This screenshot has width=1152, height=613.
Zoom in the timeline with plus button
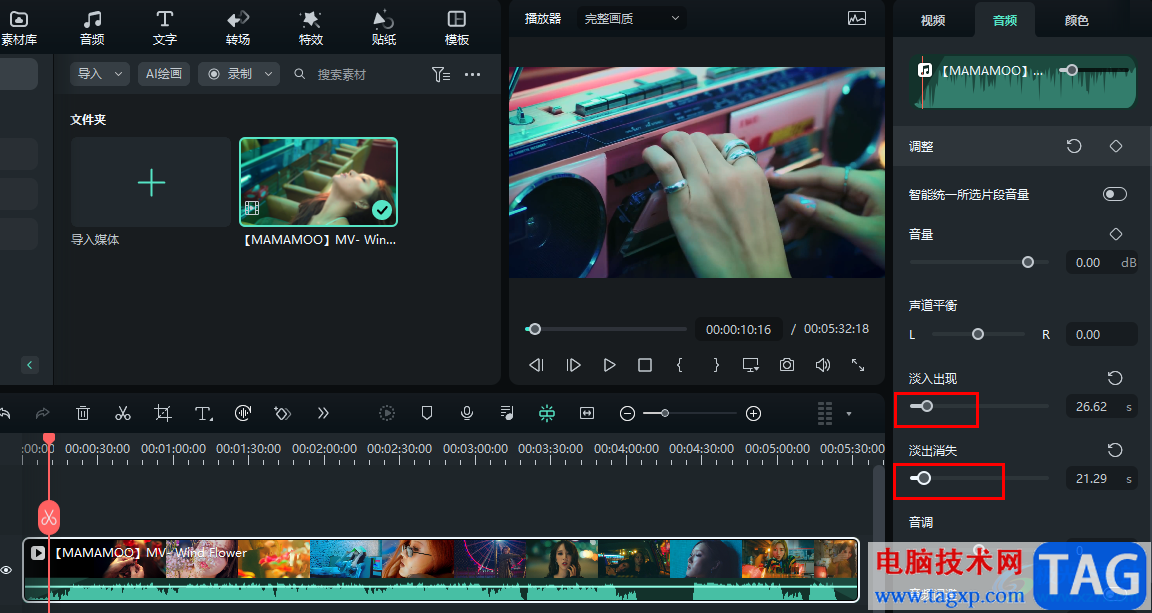pos(753,414)
